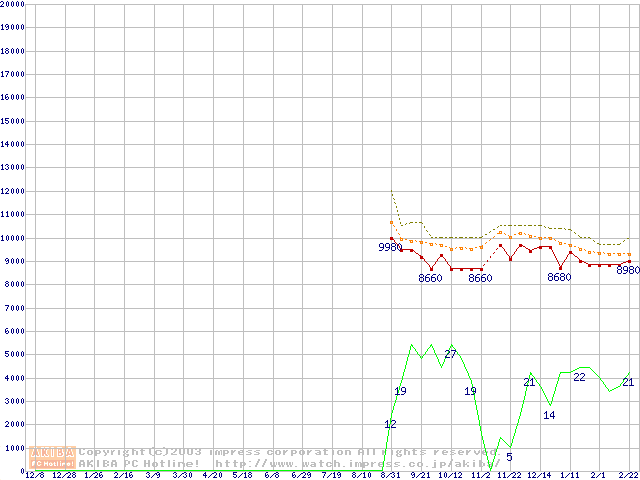Viewport: 640px width, 480px height.
Task: Click the 27 count label on green line
Action: [450, 354]
